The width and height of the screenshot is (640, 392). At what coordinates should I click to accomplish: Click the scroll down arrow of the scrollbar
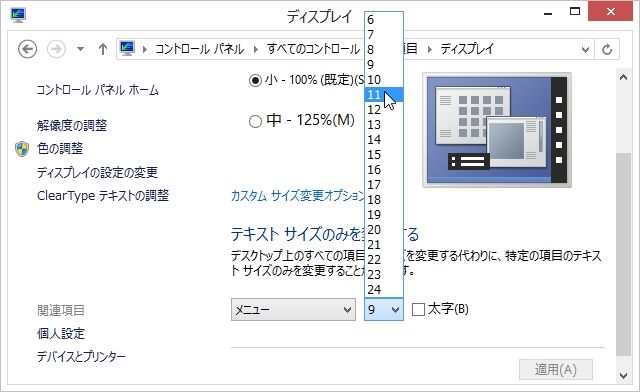pos(623,375)
